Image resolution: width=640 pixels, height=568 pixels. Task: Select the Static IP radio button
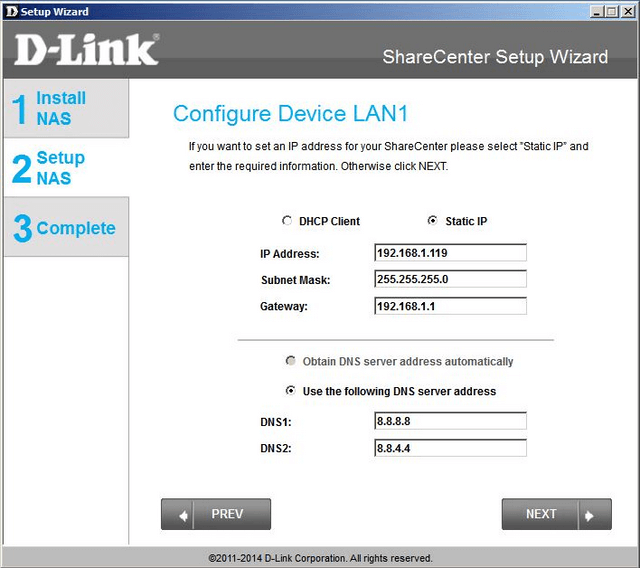pos(432,221)
